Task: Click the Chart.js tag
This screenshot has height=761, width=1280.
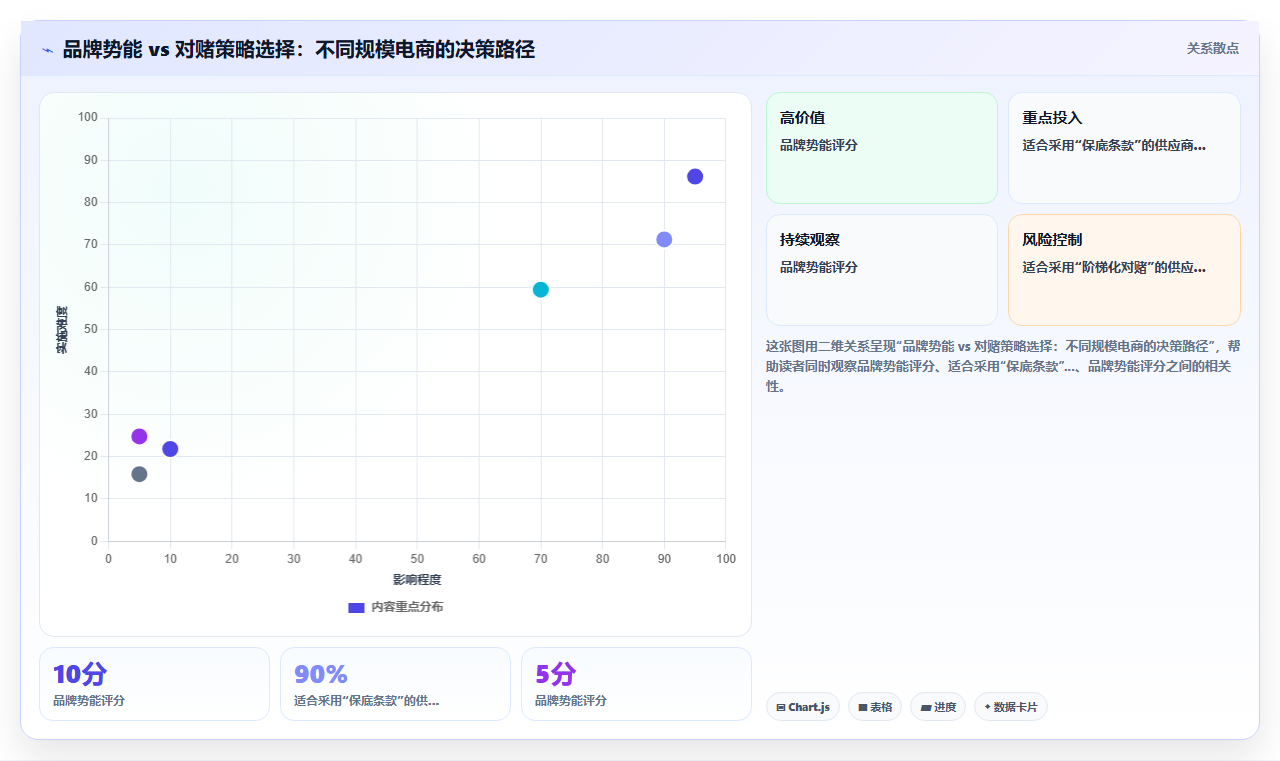Action: 803,707
